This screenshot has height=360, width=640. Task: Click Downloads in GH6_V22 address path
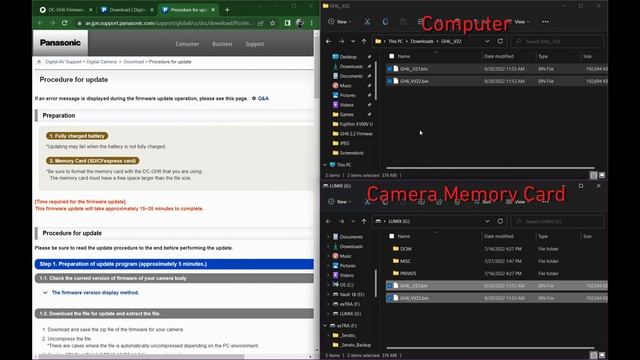click(422, 41)
